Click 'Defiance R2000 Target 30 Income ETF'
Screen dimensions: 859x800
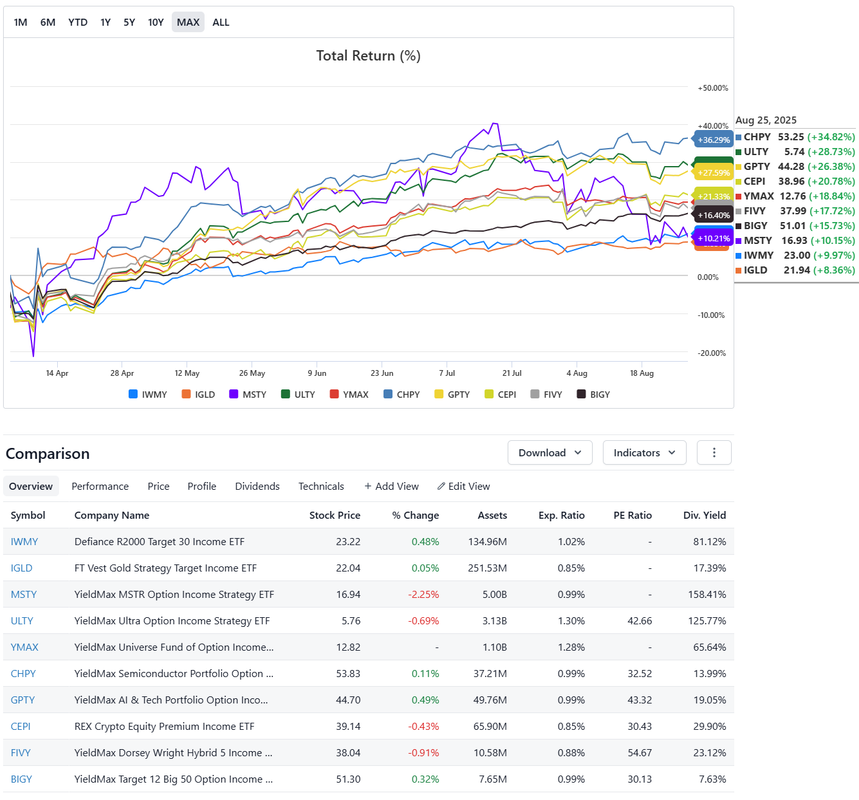[x=159, y=541]
